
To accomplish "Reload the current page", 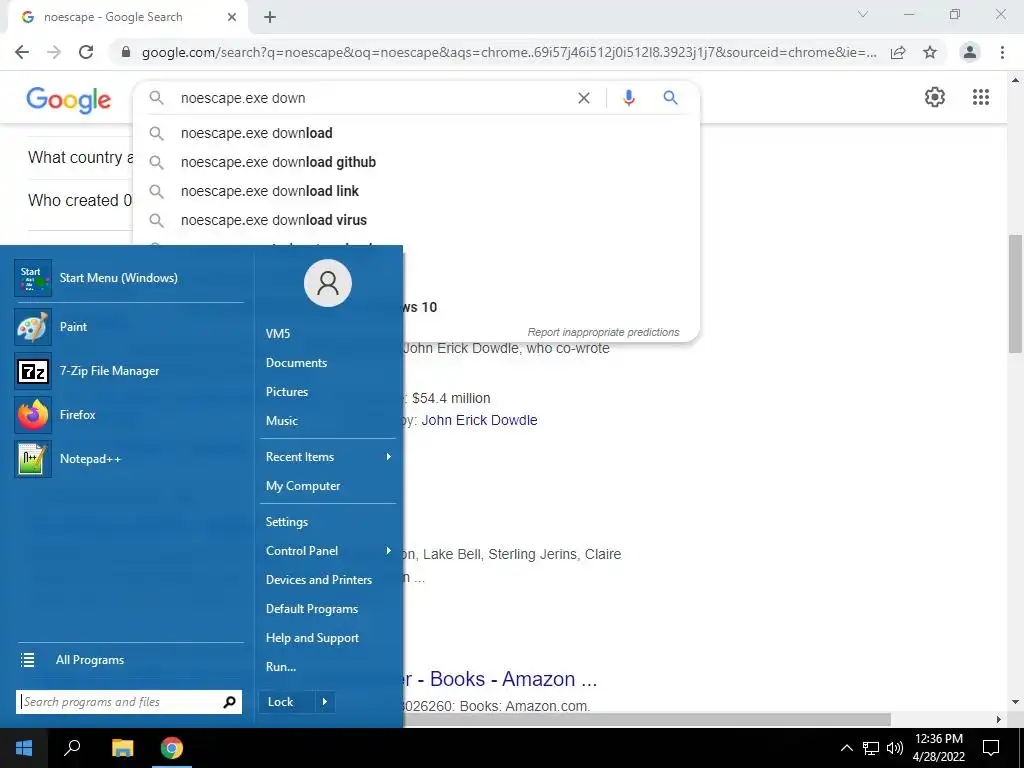I will [86, 52].
